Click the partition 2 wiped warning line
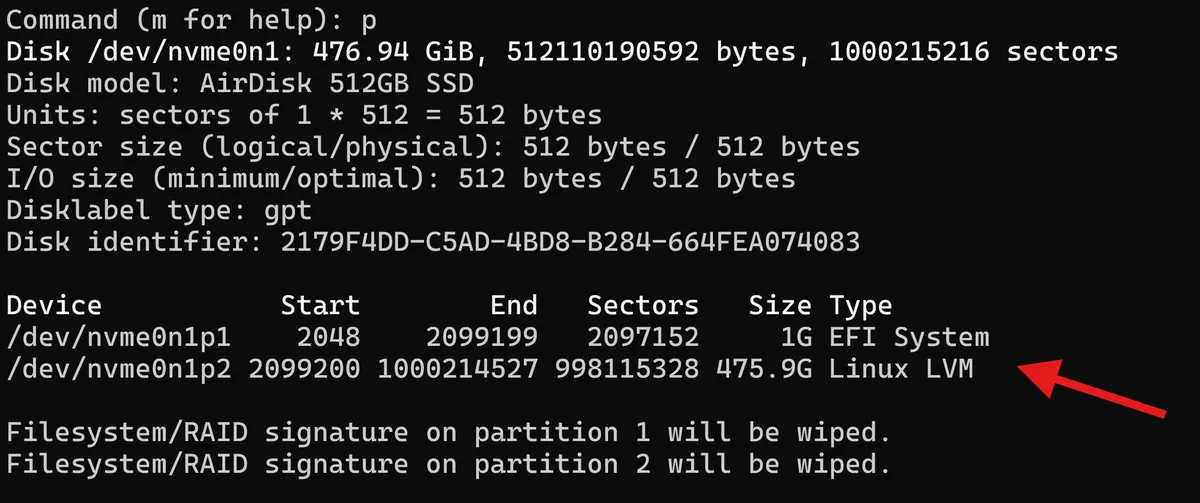Screen dimensions: 1200x503 click(x=448, y=465)
